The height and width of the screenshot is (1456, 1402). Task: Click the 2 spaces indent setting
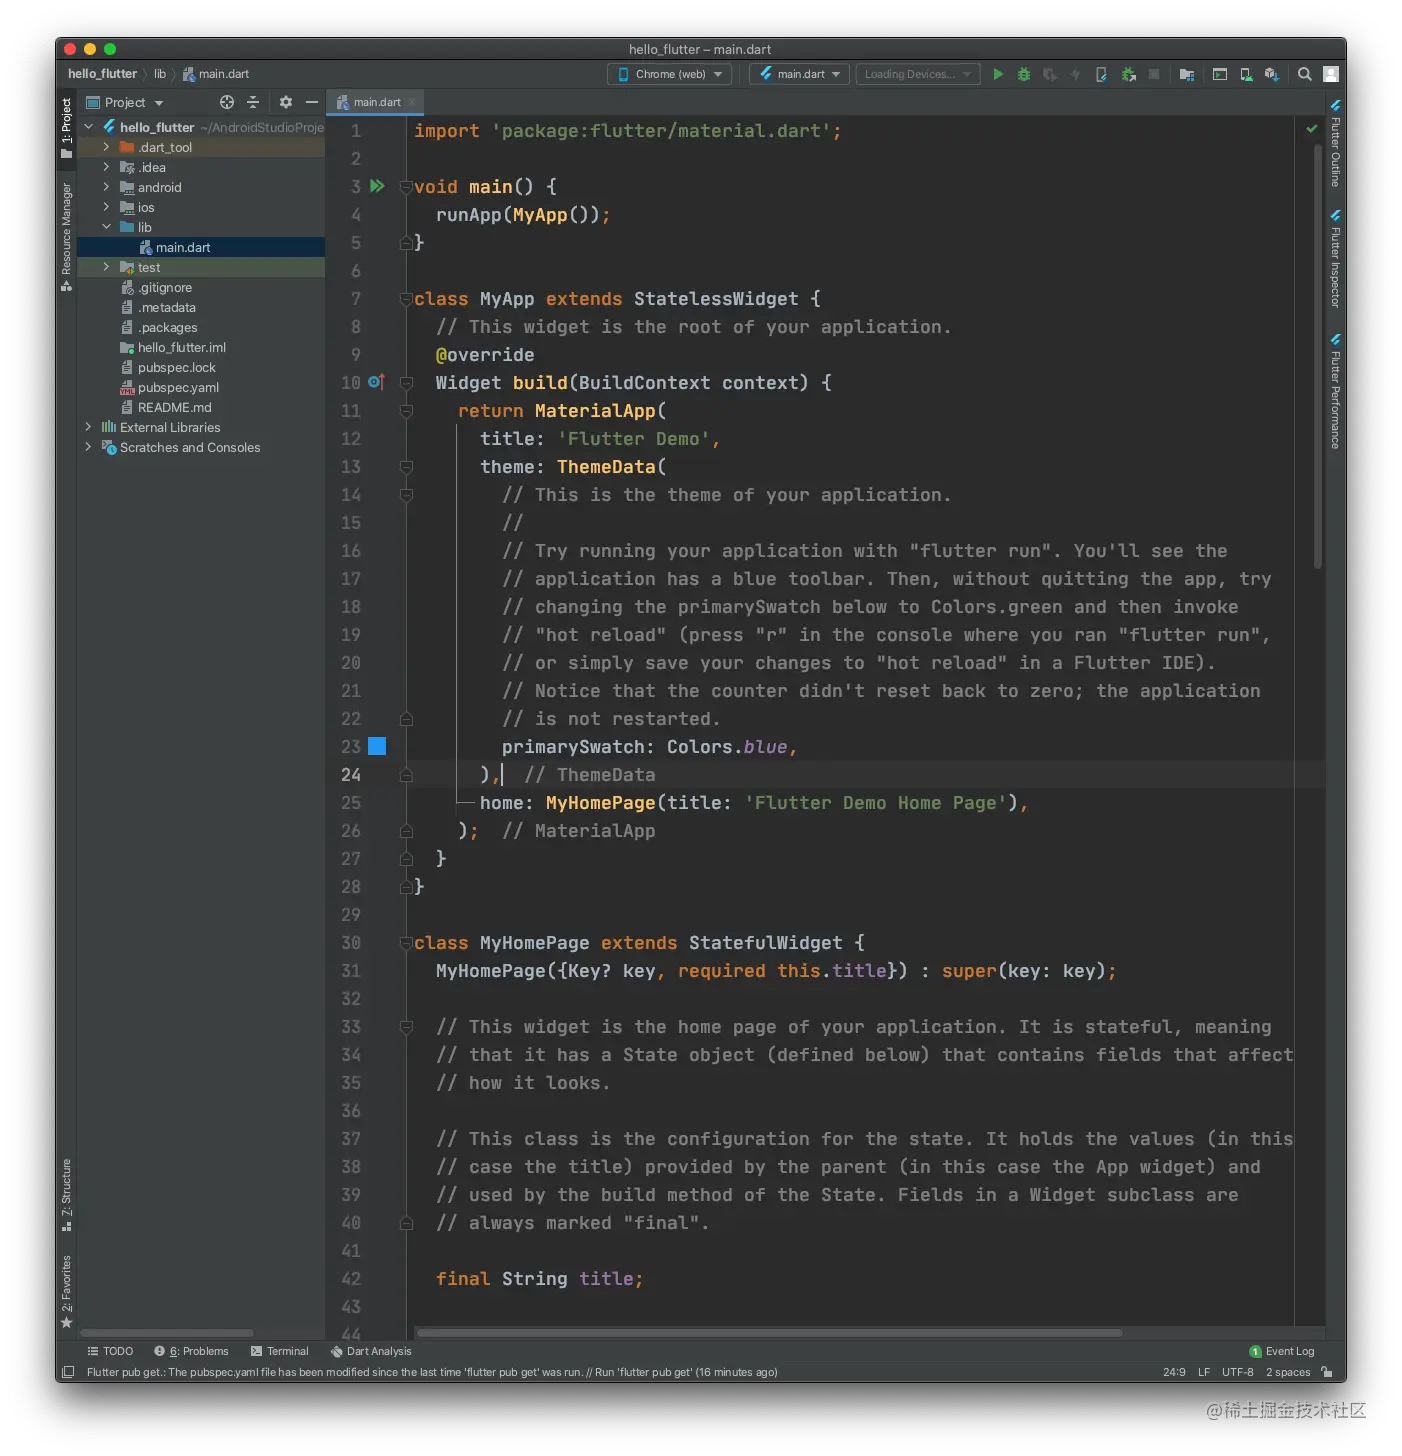tap(1288, 1372)
